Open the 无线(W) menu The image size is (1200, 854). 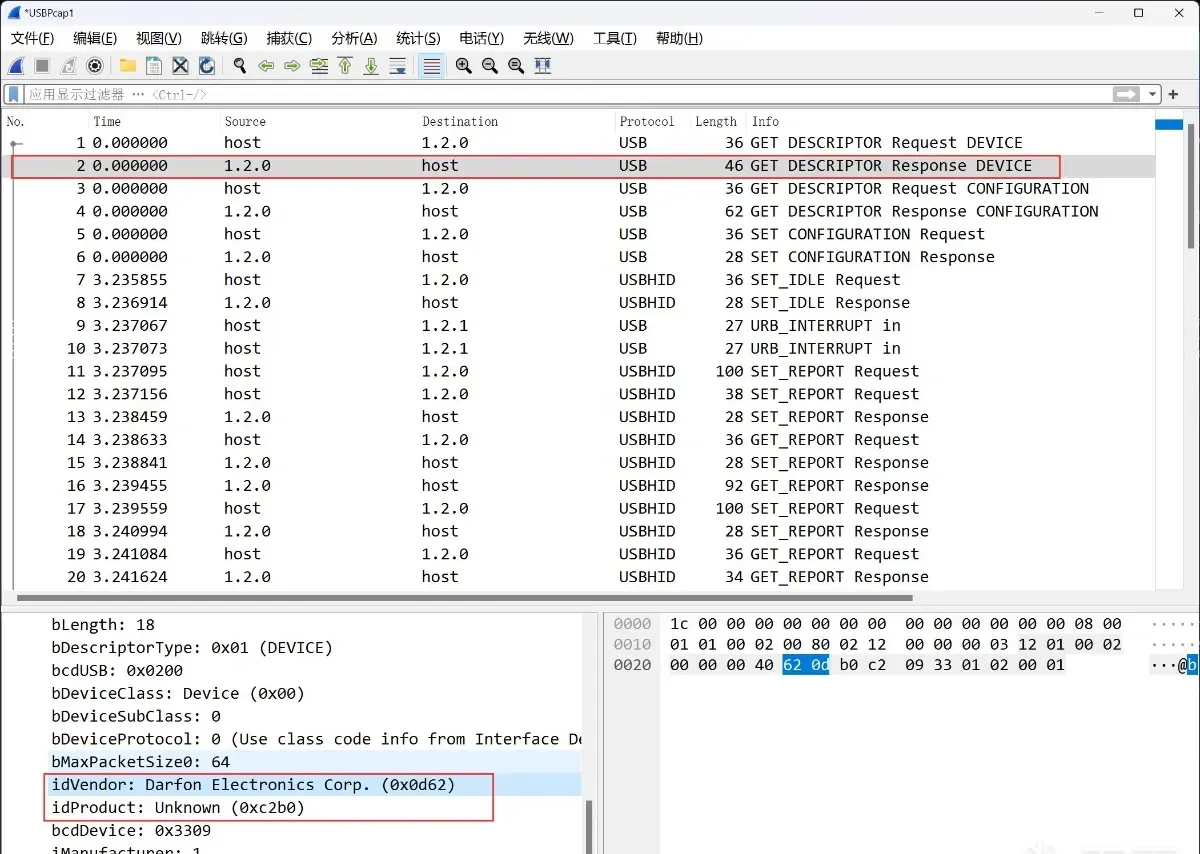pyautogui.click(x=549, y=38)
